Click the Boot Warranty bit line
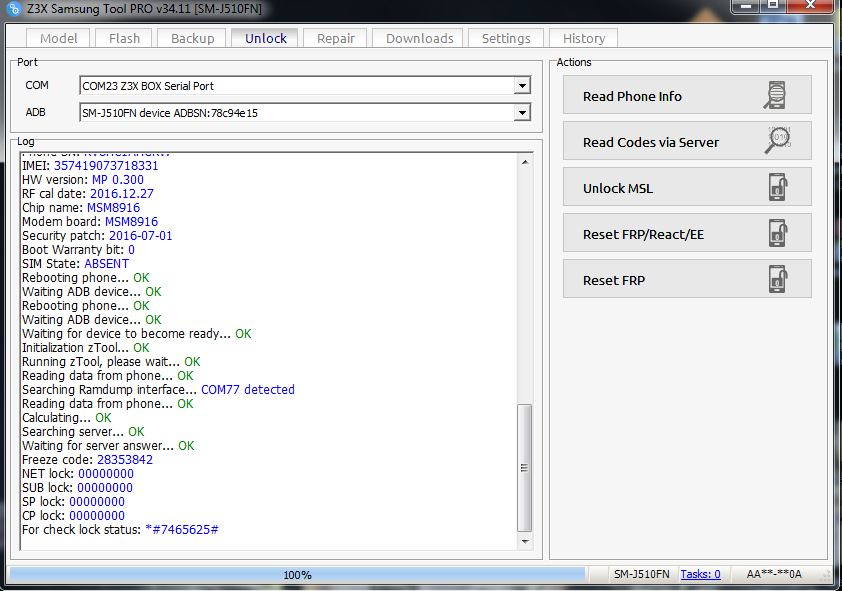842x591 pixels. 78,250
